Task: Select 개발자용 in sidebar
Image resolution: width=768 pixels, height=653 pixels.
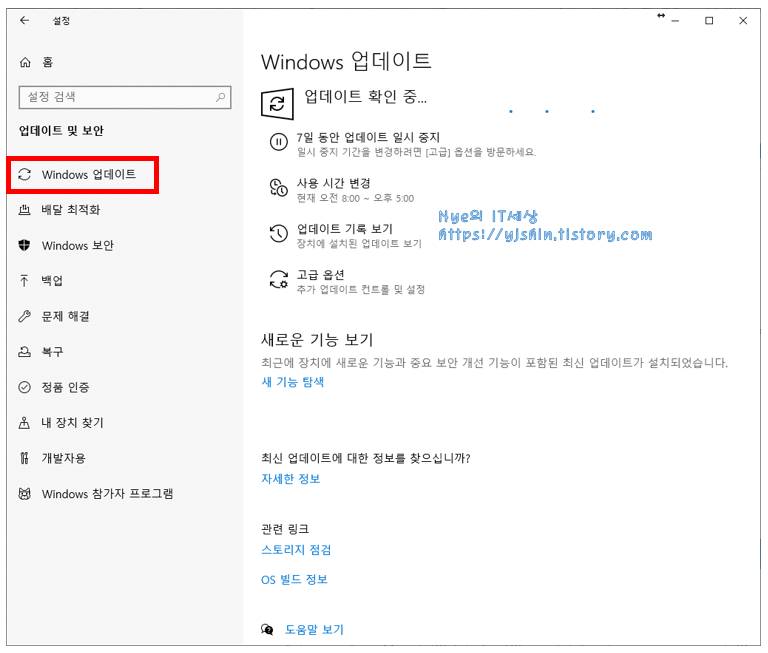Action: point(63,458)
